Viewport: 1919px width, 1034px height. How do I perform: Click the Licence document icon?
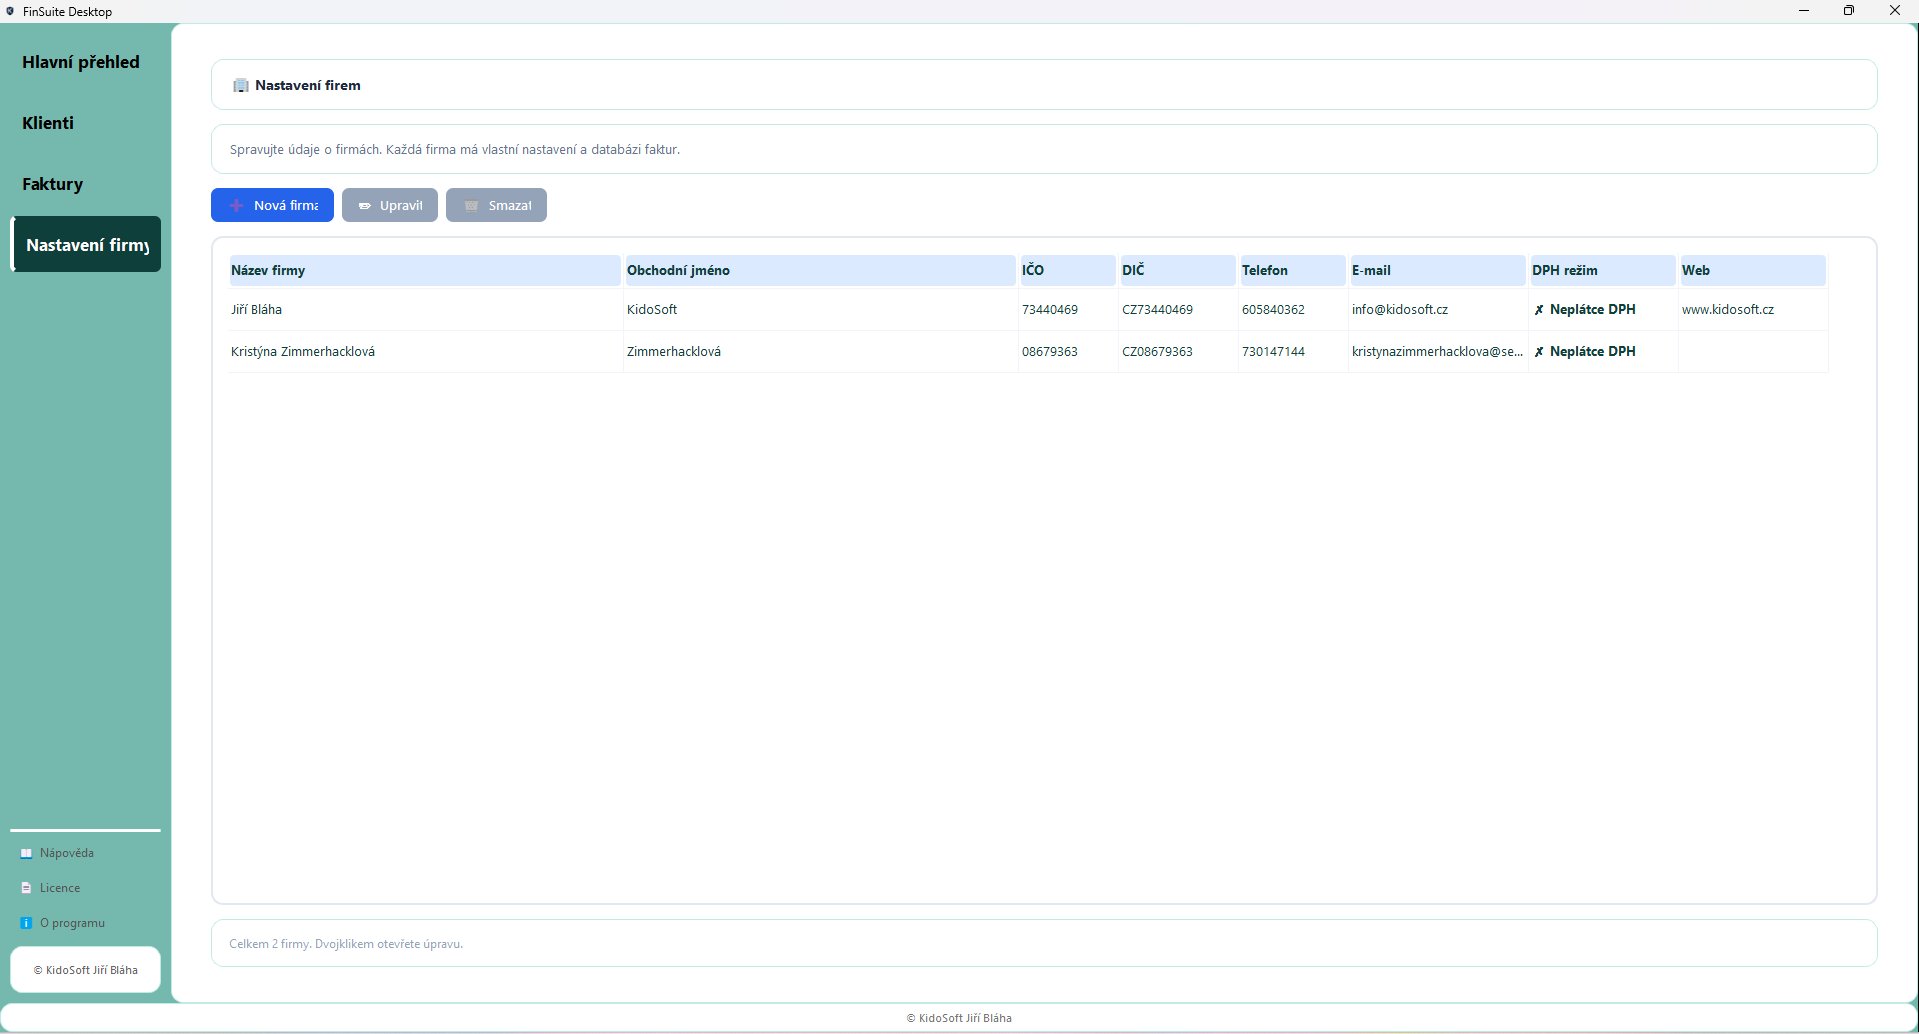pos(27,888)
